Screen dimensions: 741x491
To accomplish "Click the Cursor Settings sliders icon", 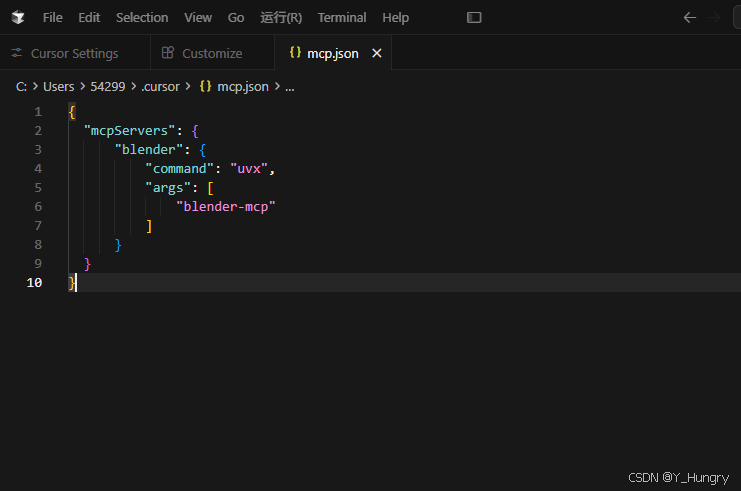I will (x=17, y=53).
